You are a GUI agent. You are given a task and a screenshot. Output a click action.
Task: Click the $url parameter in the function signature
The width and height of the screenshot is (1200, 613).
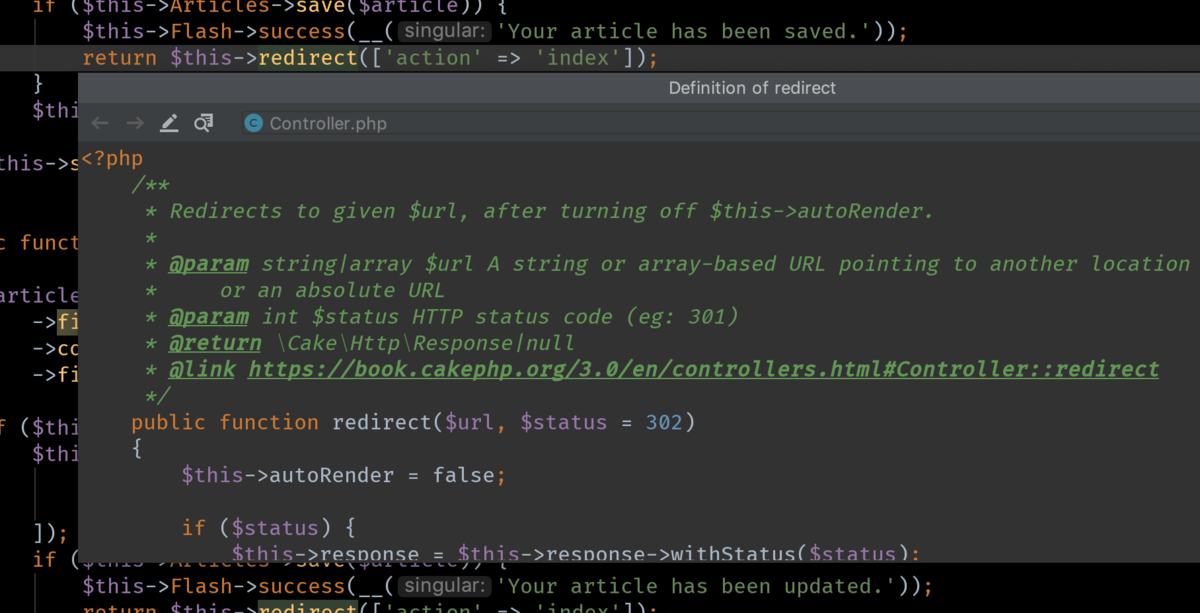470,422
